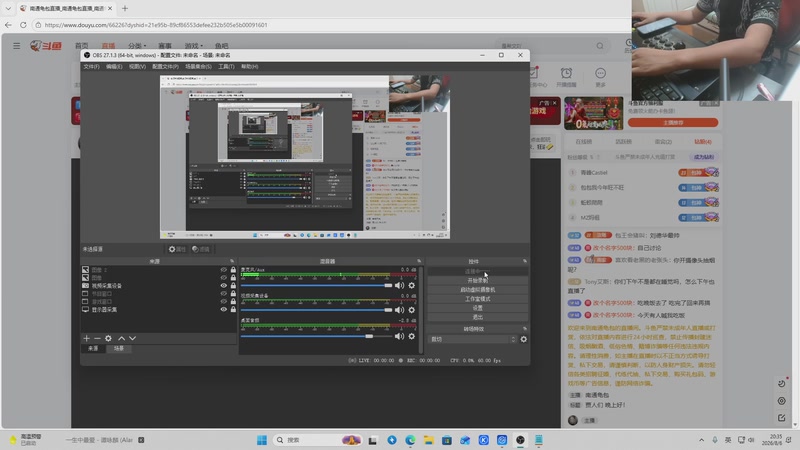Open 麦克风/Aux mixer settings gear
The width and height of the screenshot is (800, 450).
pos(412,285)
